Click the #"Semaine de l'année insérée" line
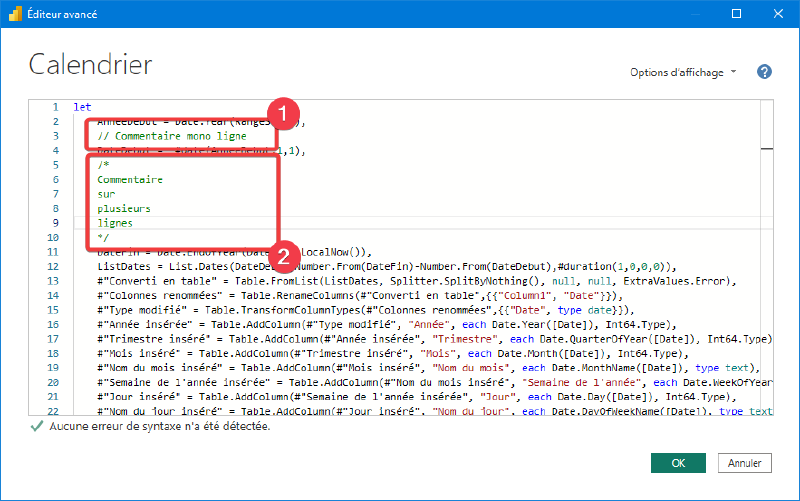This screenshot has height=501, width=800. click(x=435, y=383)
